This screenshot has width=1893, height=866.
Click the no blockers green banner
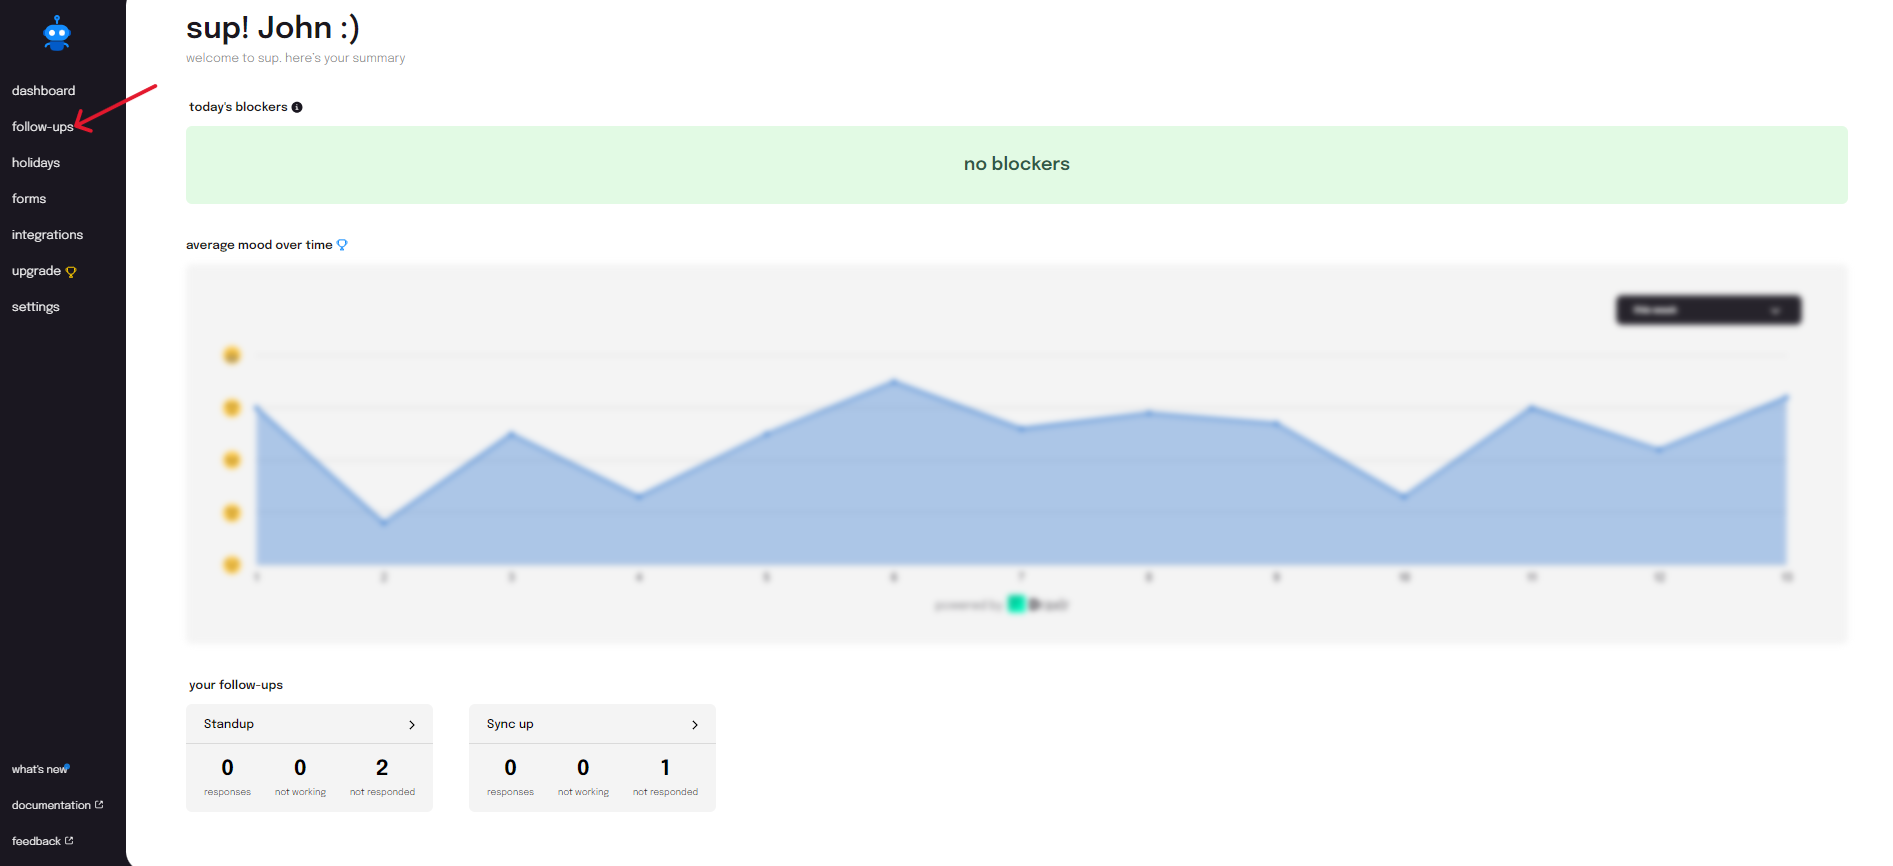pos(1016,165)
